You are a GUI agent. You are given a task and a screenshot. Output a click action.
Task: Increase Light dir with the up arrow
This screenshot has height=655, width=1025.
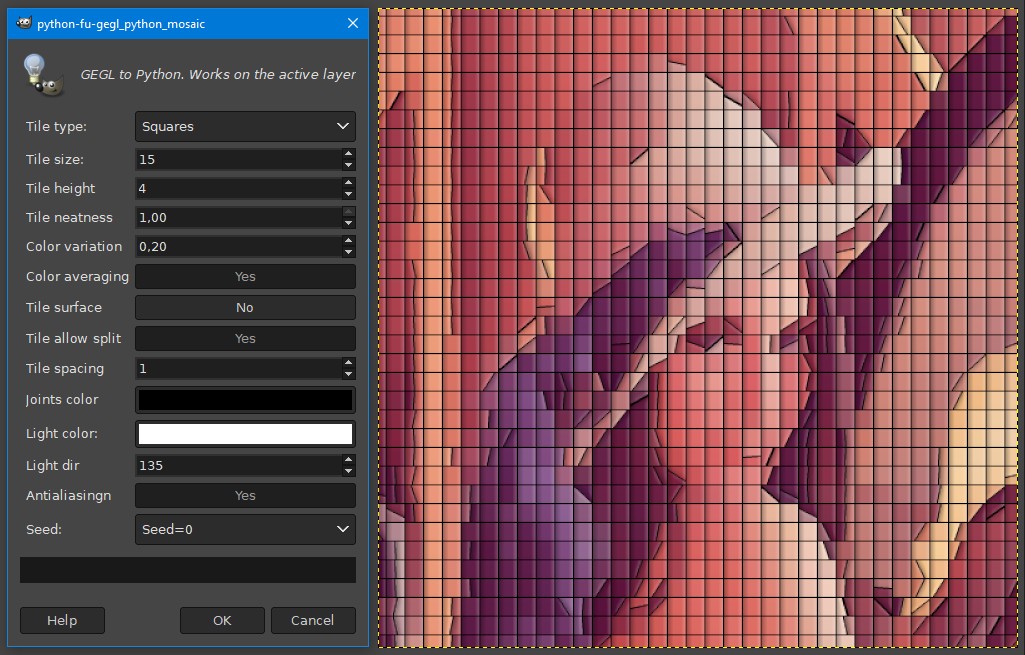[x=348, y=460]
